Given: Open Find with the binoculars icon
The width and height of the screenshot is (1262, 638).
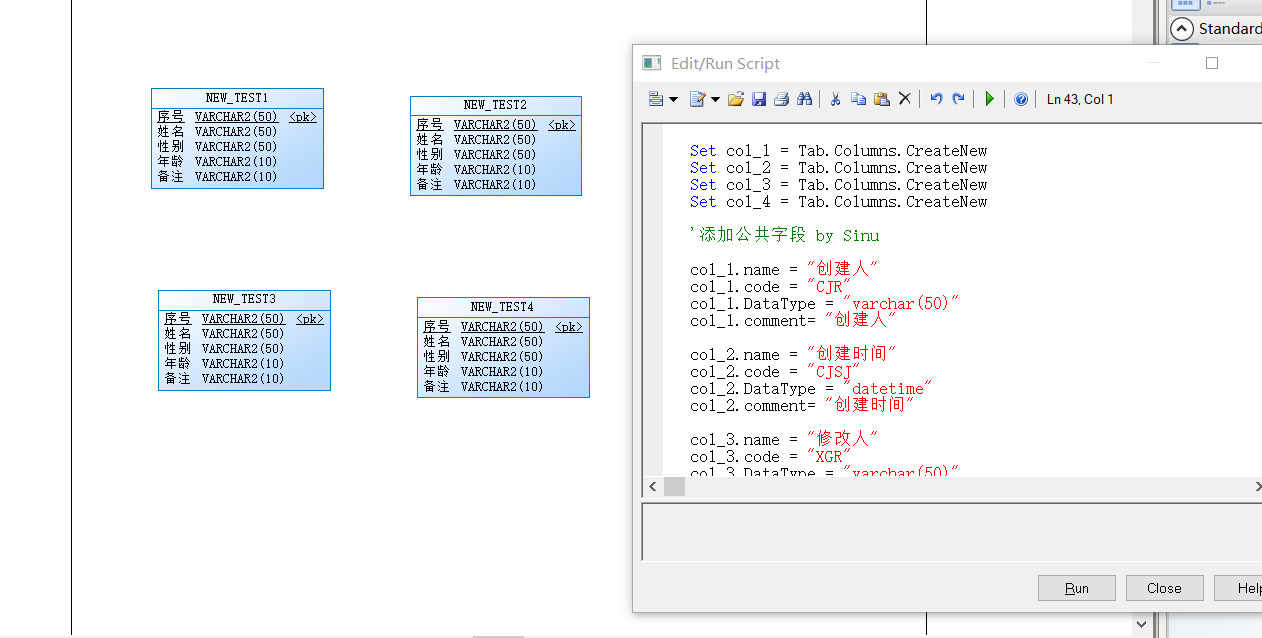Looking at the screenshot, I should [x=806, y=98].
